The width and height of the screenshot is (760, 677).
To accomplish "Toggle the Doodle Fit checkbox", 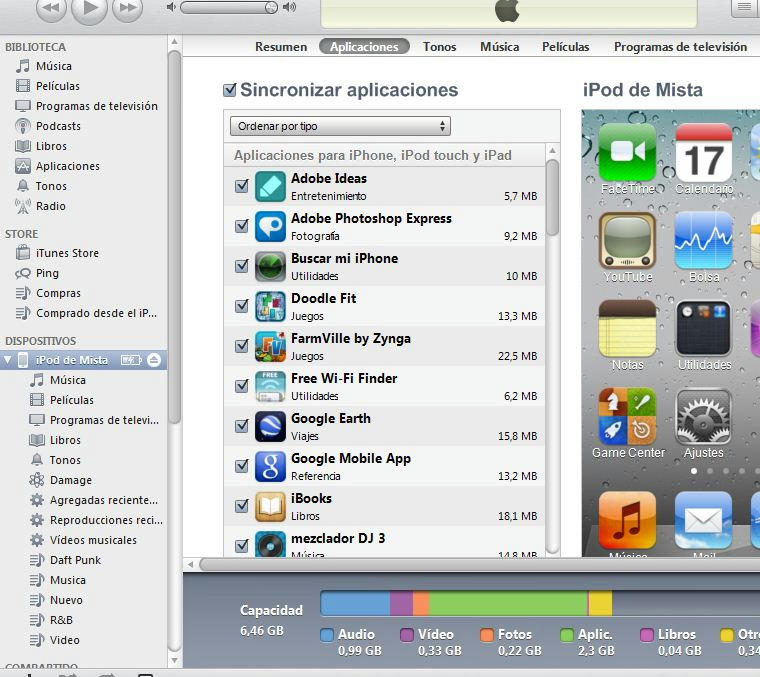I will pos(241,306).
